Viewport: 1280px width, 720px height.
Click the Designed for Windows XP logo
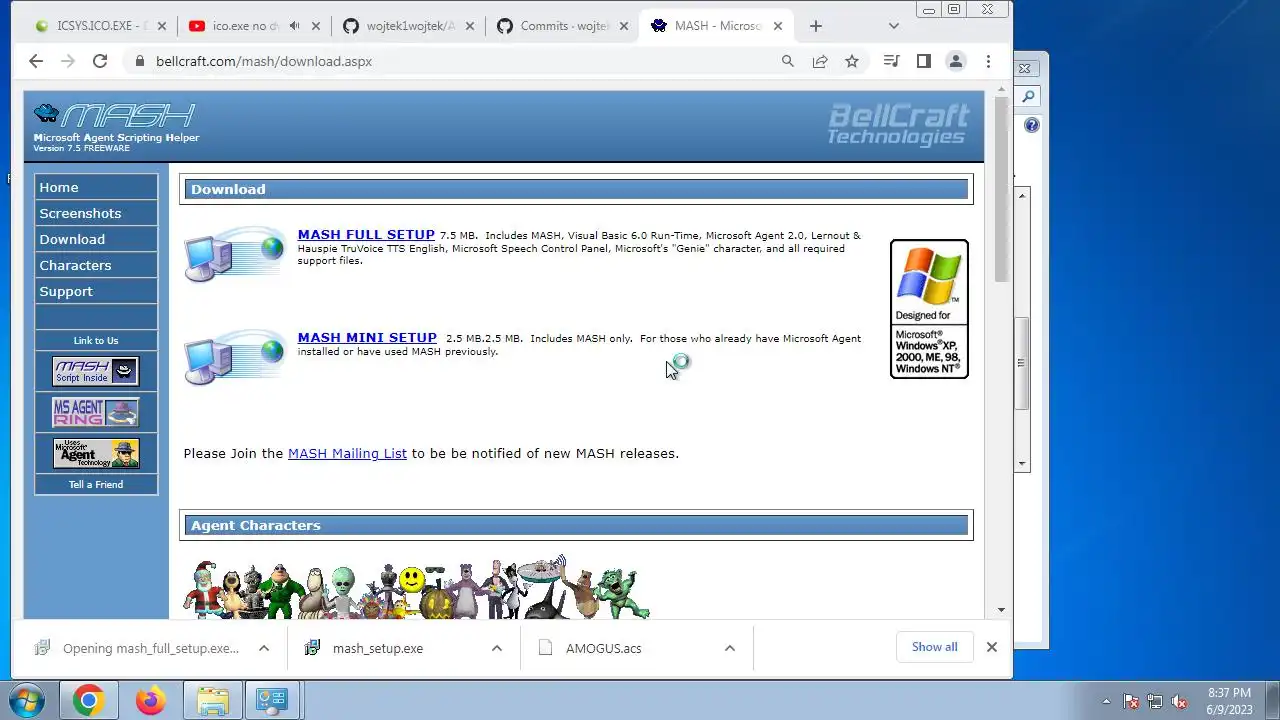929,309
